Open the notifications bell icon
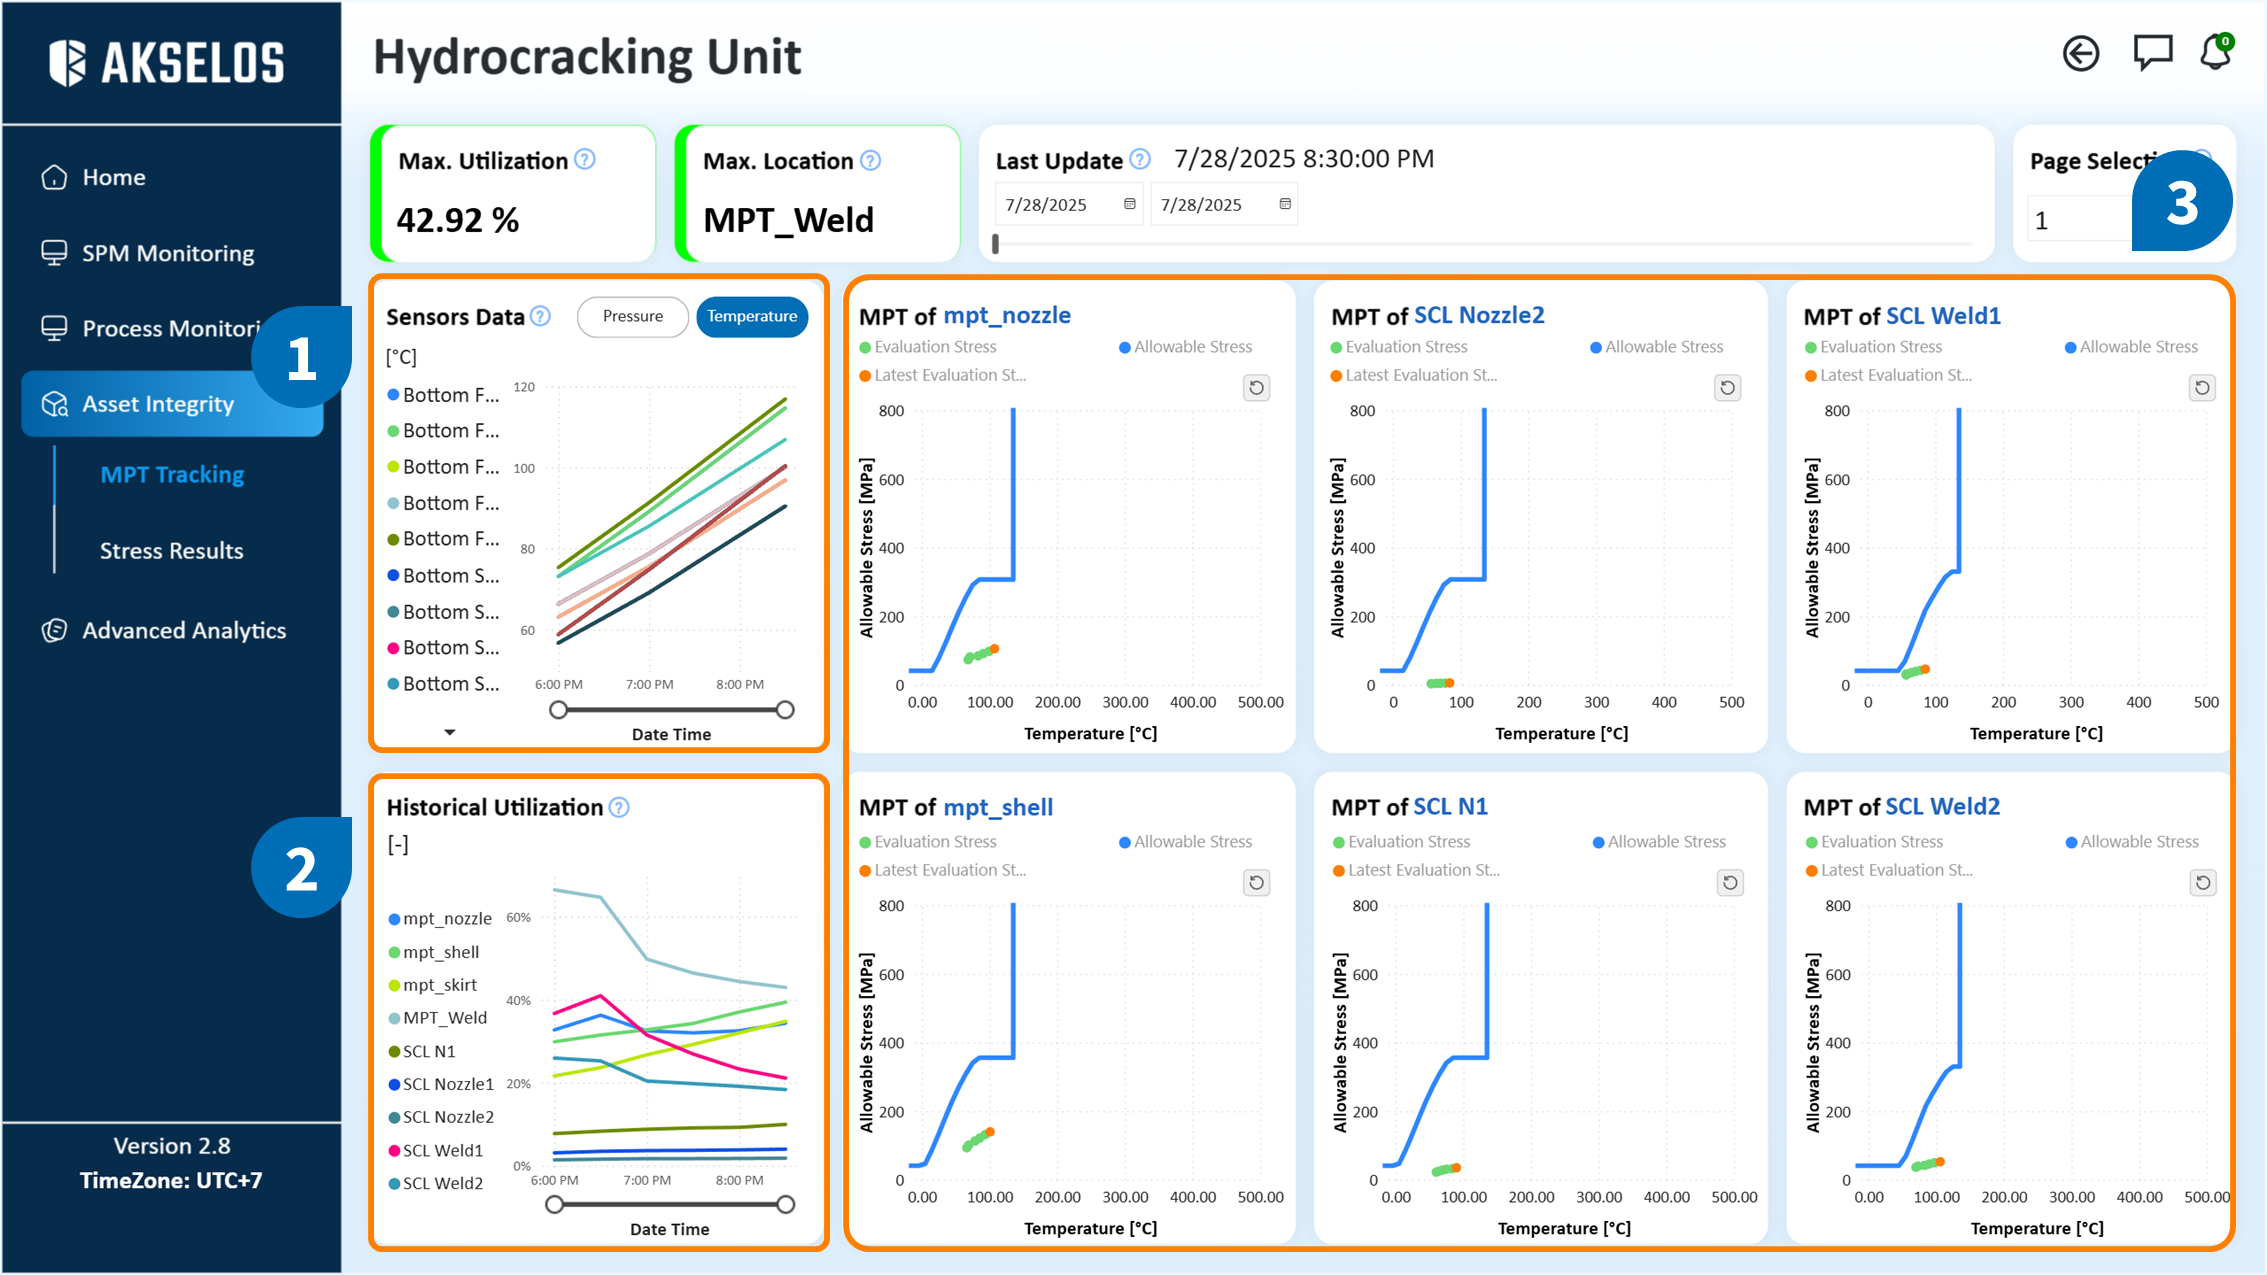2267x1275 pixels. pyautogui.click(x=2215, y=53)
